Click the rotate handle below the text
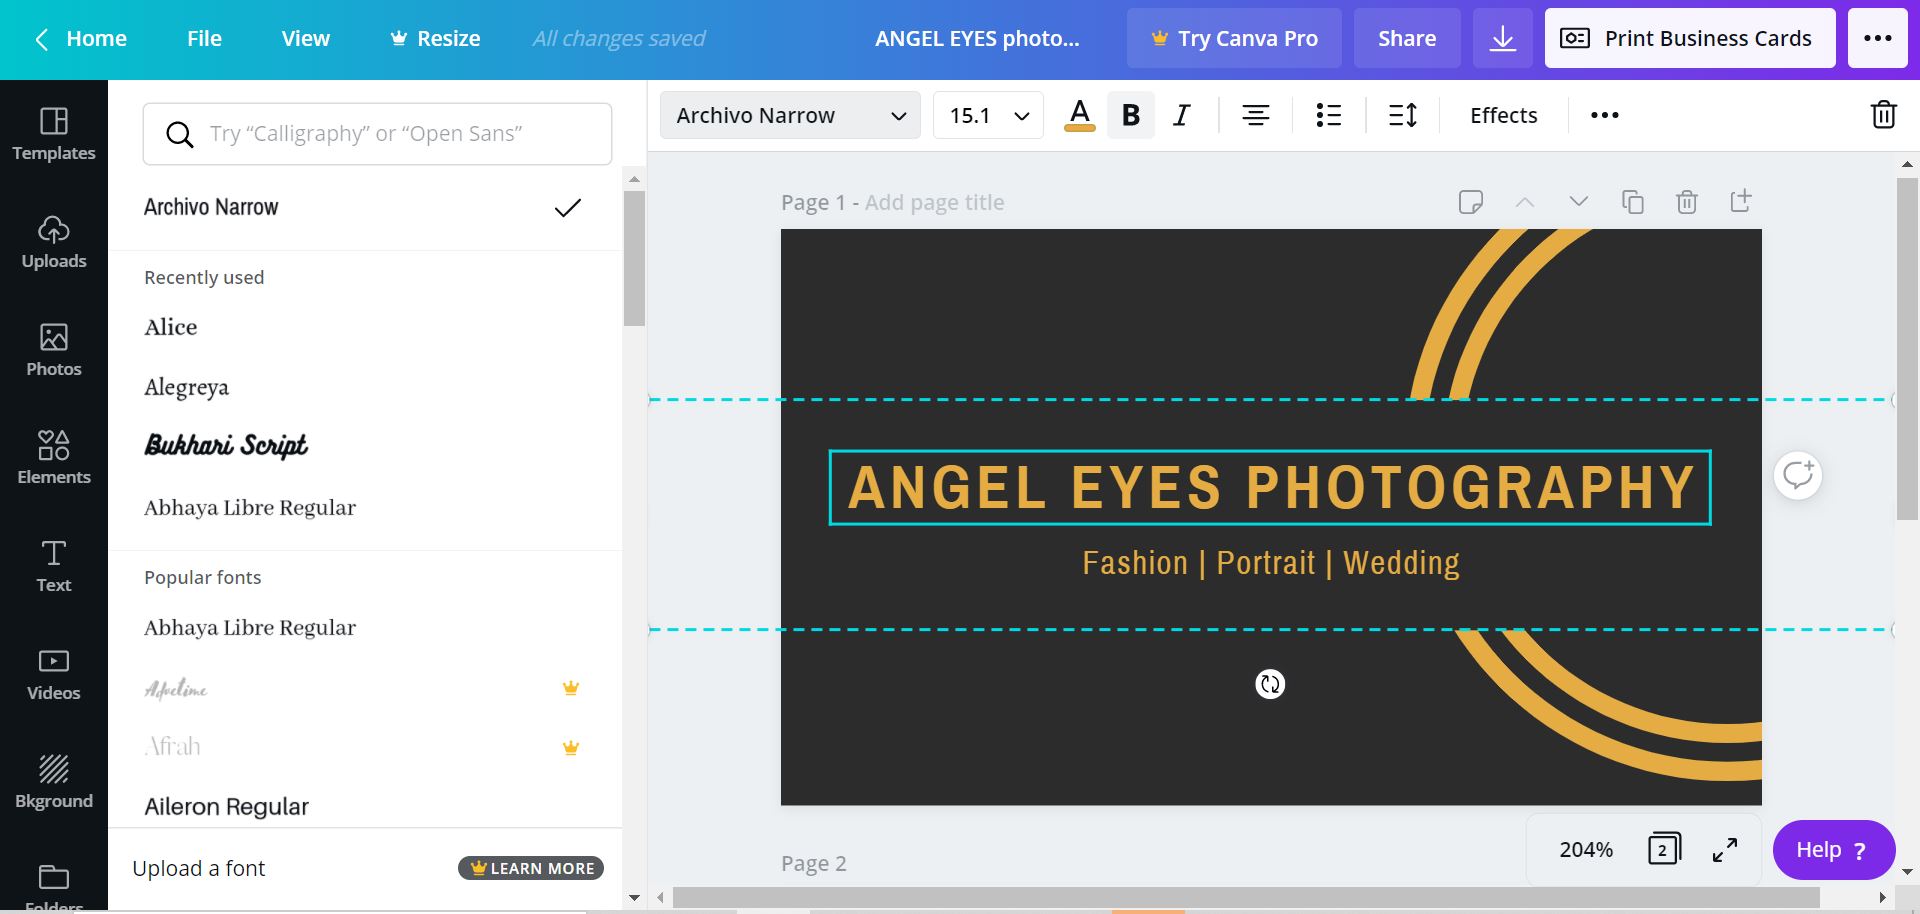 1270,684
